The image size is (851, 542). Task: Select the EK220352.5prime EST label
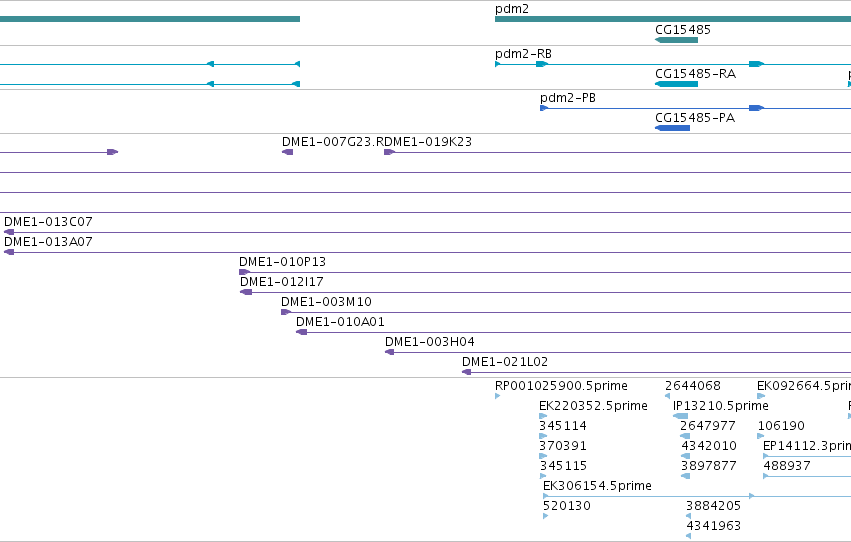(x=593, y=406)
